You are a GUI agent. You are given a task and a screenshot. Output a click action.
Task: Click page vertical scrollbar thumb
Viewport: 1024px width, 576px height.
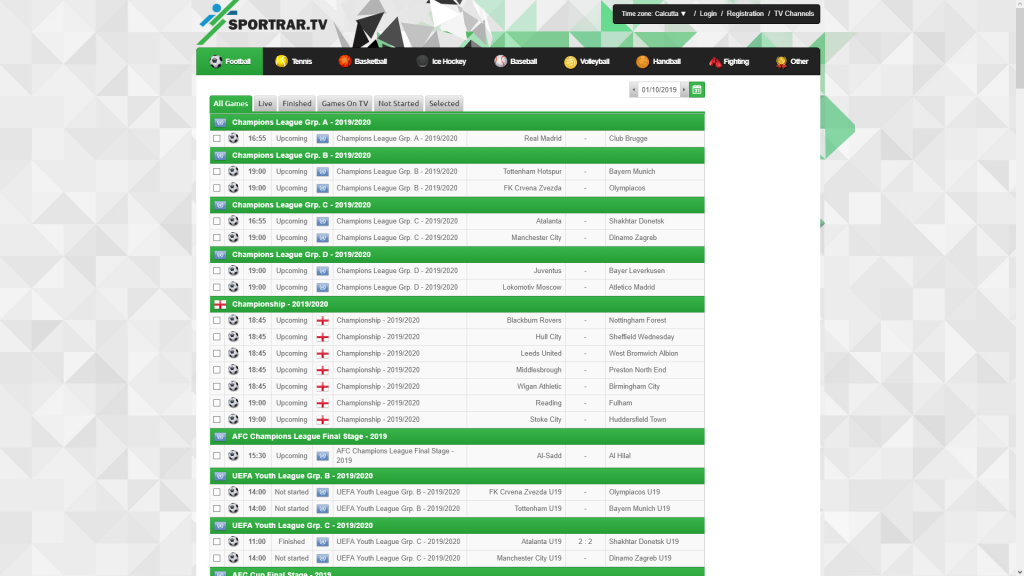click(x=1019, y=48)
